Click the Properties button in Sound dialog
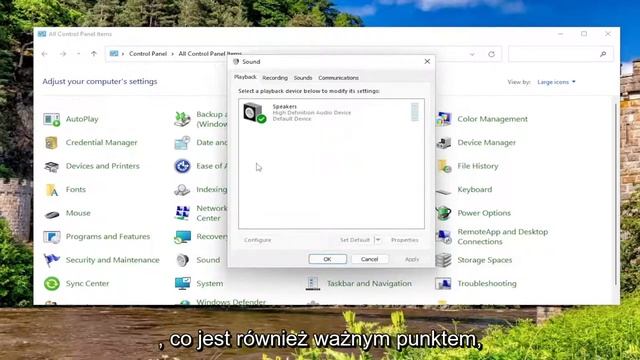Image resolution: width=640 pixels, height=360 pixels. [x=404, y=240]
